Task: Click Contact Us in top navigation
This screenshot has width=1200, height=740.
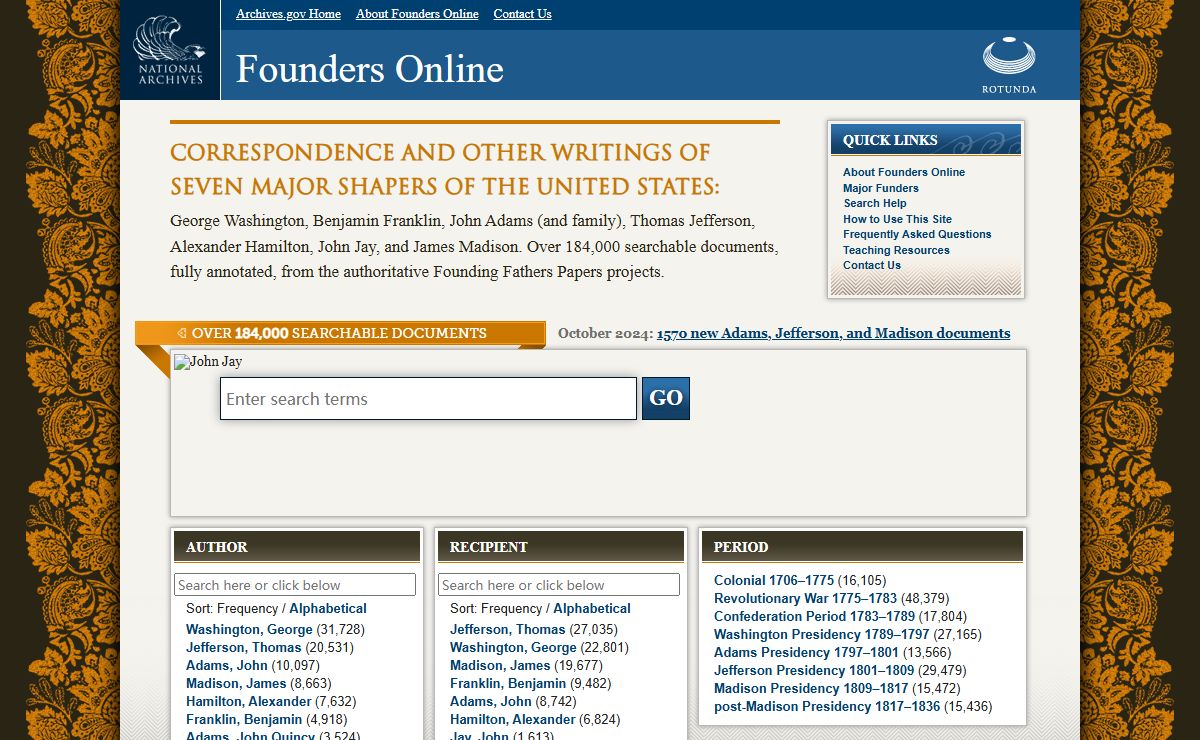Action: [x=522, y=14]
